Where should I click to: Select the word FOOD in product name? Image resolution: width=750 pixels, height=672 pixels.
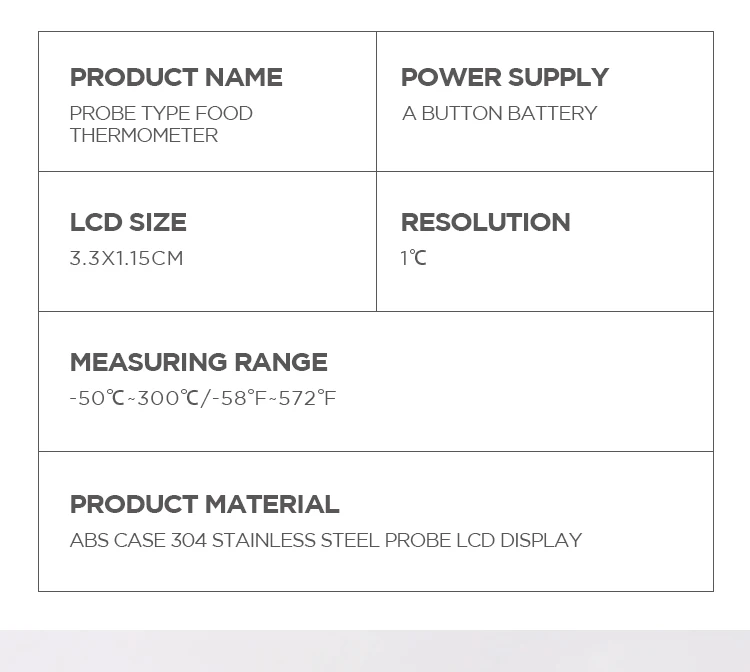coord(224,113)
